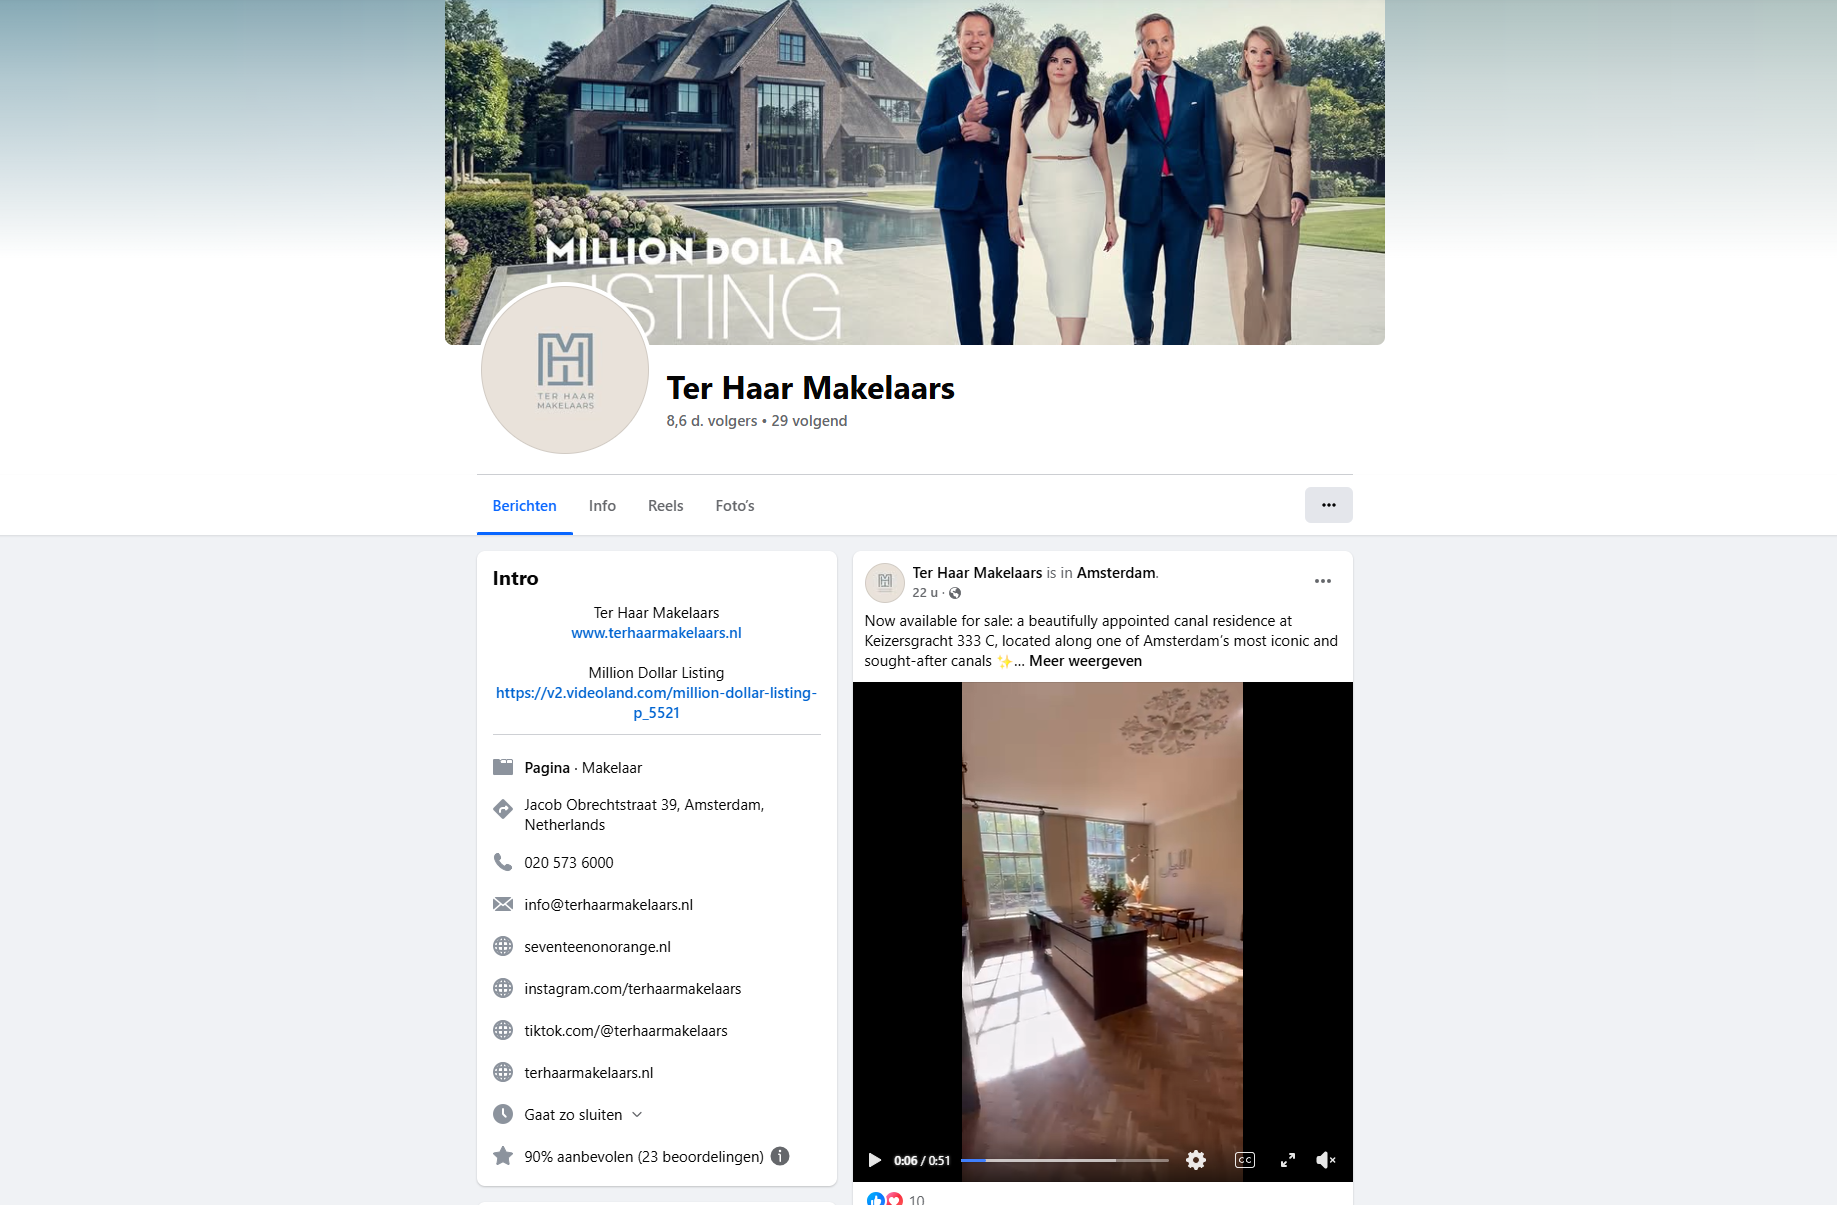
Task: Open the Amsterdam location link in post
Action: (1116, 573)
